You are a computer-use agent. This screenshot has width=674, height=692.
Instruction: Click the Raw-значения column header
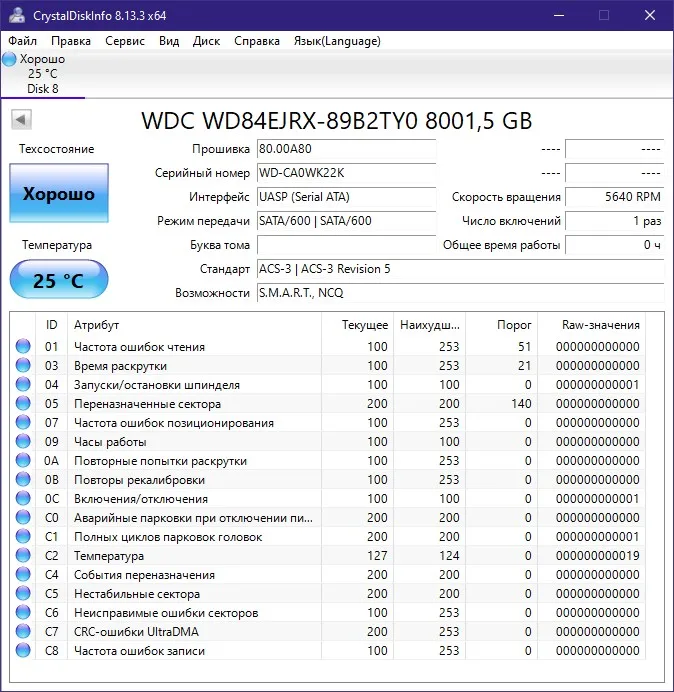tap(591, 325)
